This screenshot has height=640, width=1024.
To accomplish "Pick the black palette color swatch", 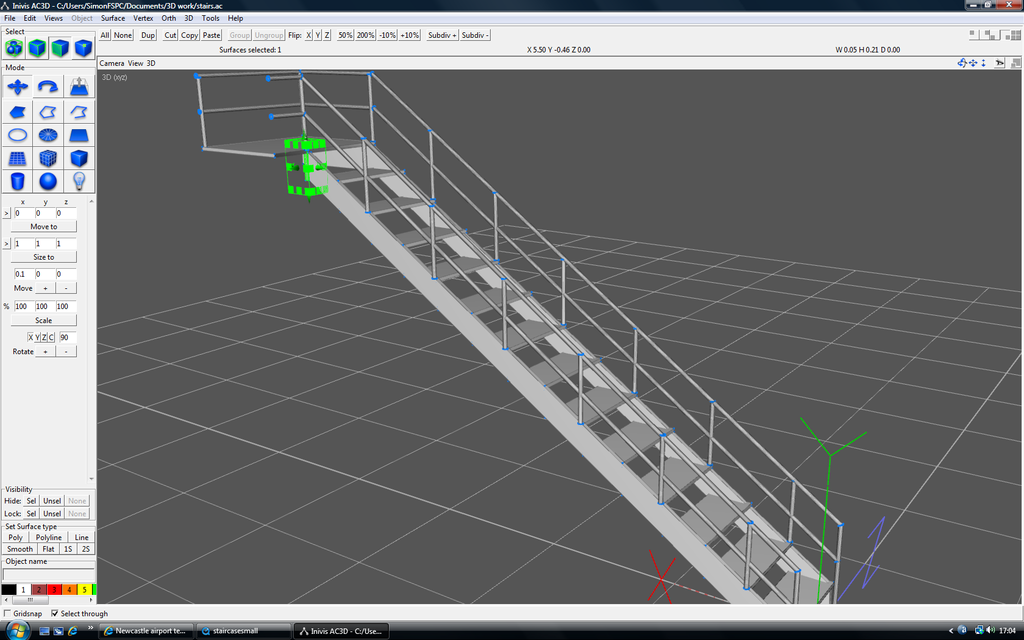I will [x=8, y=589].
